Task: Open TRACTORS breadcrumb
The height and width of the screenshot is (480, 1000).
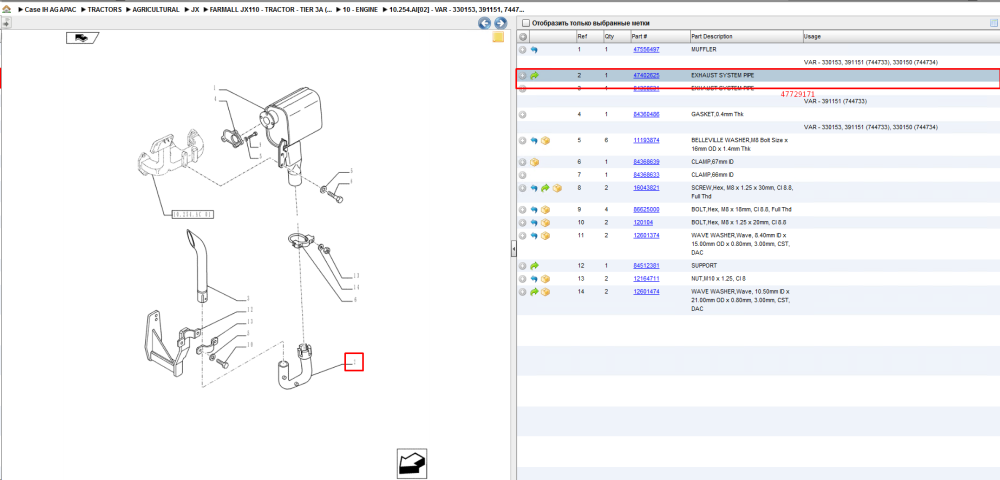Action: [x=105, y=10]
